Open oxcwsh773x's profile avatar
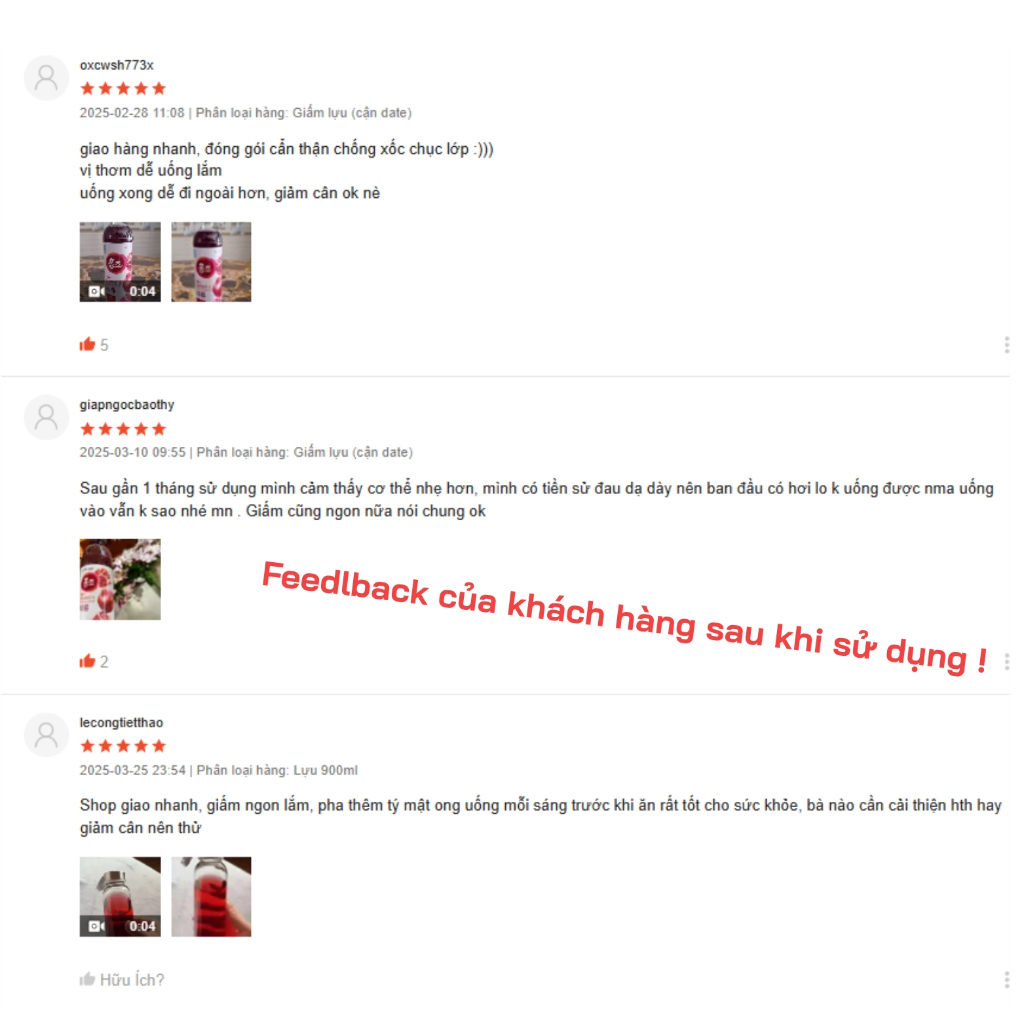 pos(46,78)
